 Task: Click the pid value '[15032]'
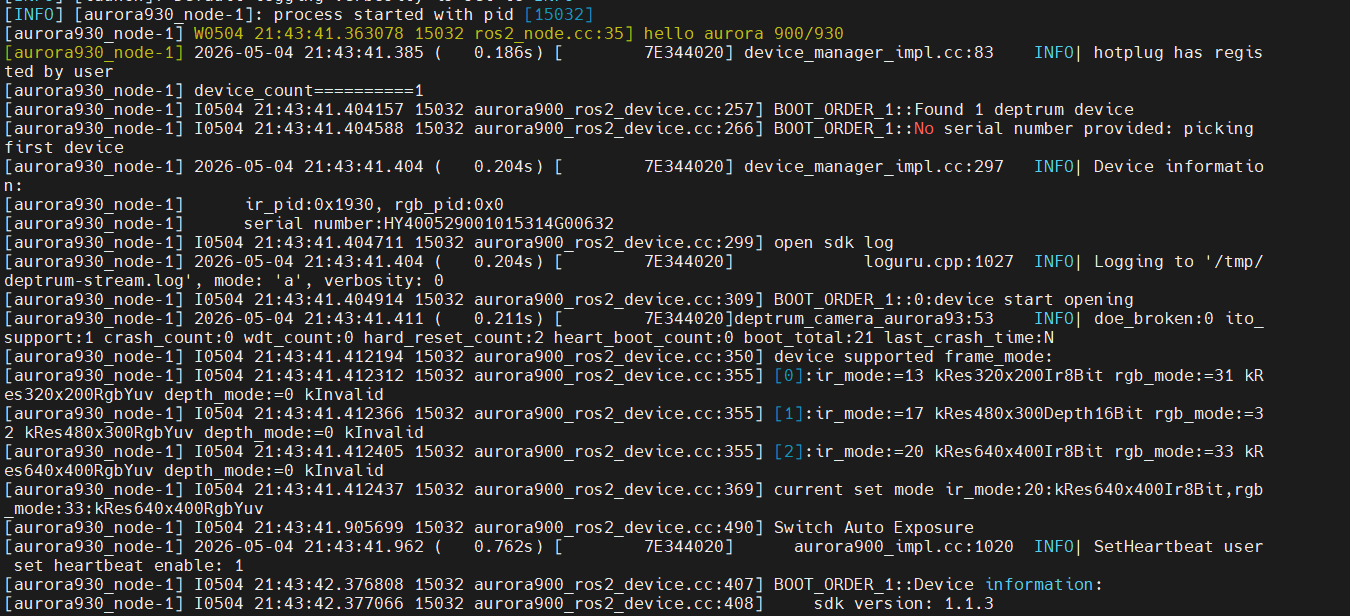point(559,14)
